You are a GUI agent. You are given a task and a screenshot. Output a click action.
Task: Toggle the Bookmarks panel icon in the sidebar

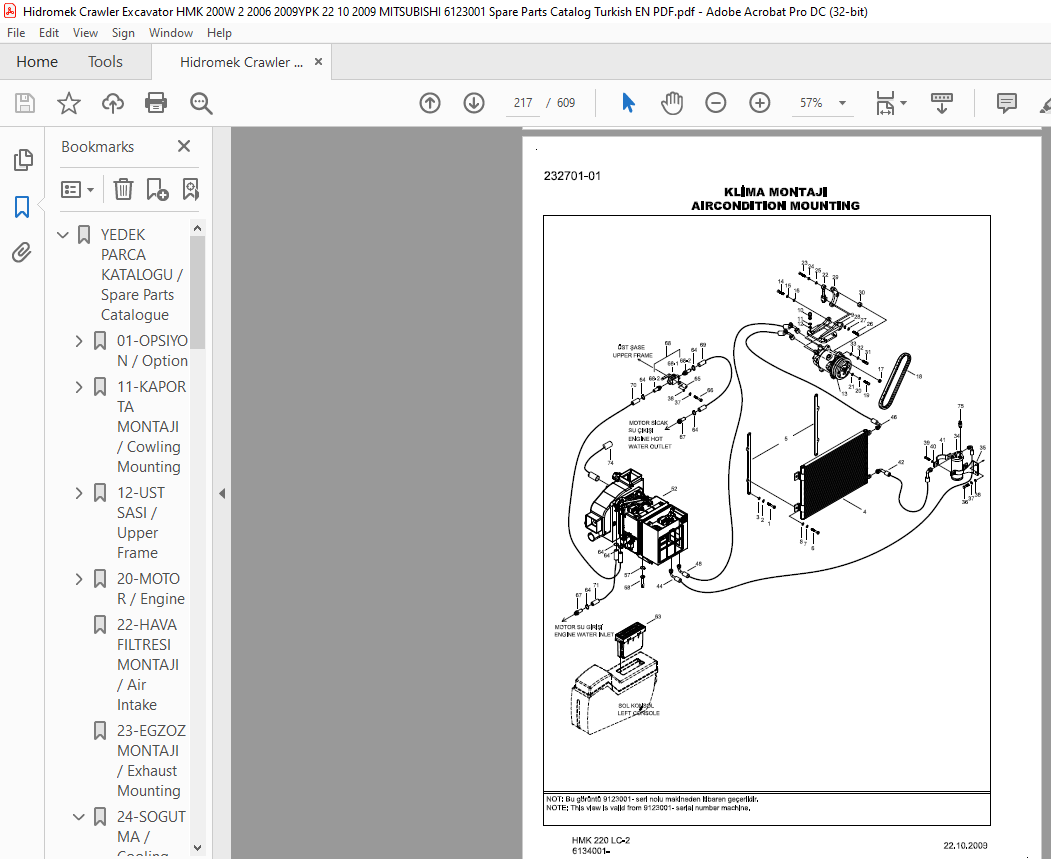pos(22,206)
